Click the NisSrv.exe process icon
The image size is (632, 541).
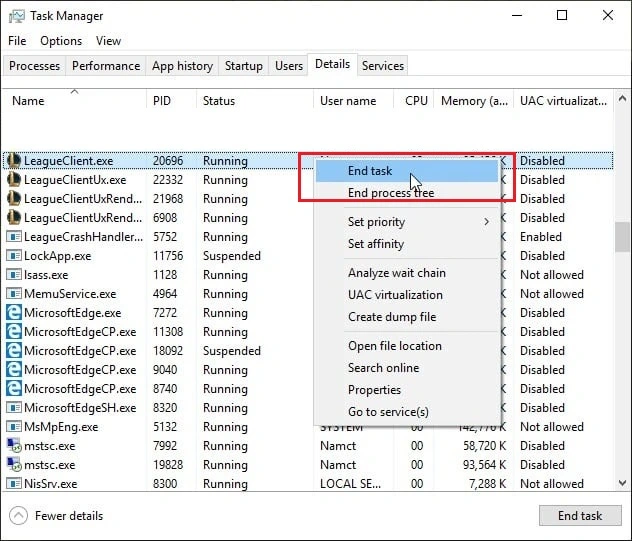[x=14, y=483]
